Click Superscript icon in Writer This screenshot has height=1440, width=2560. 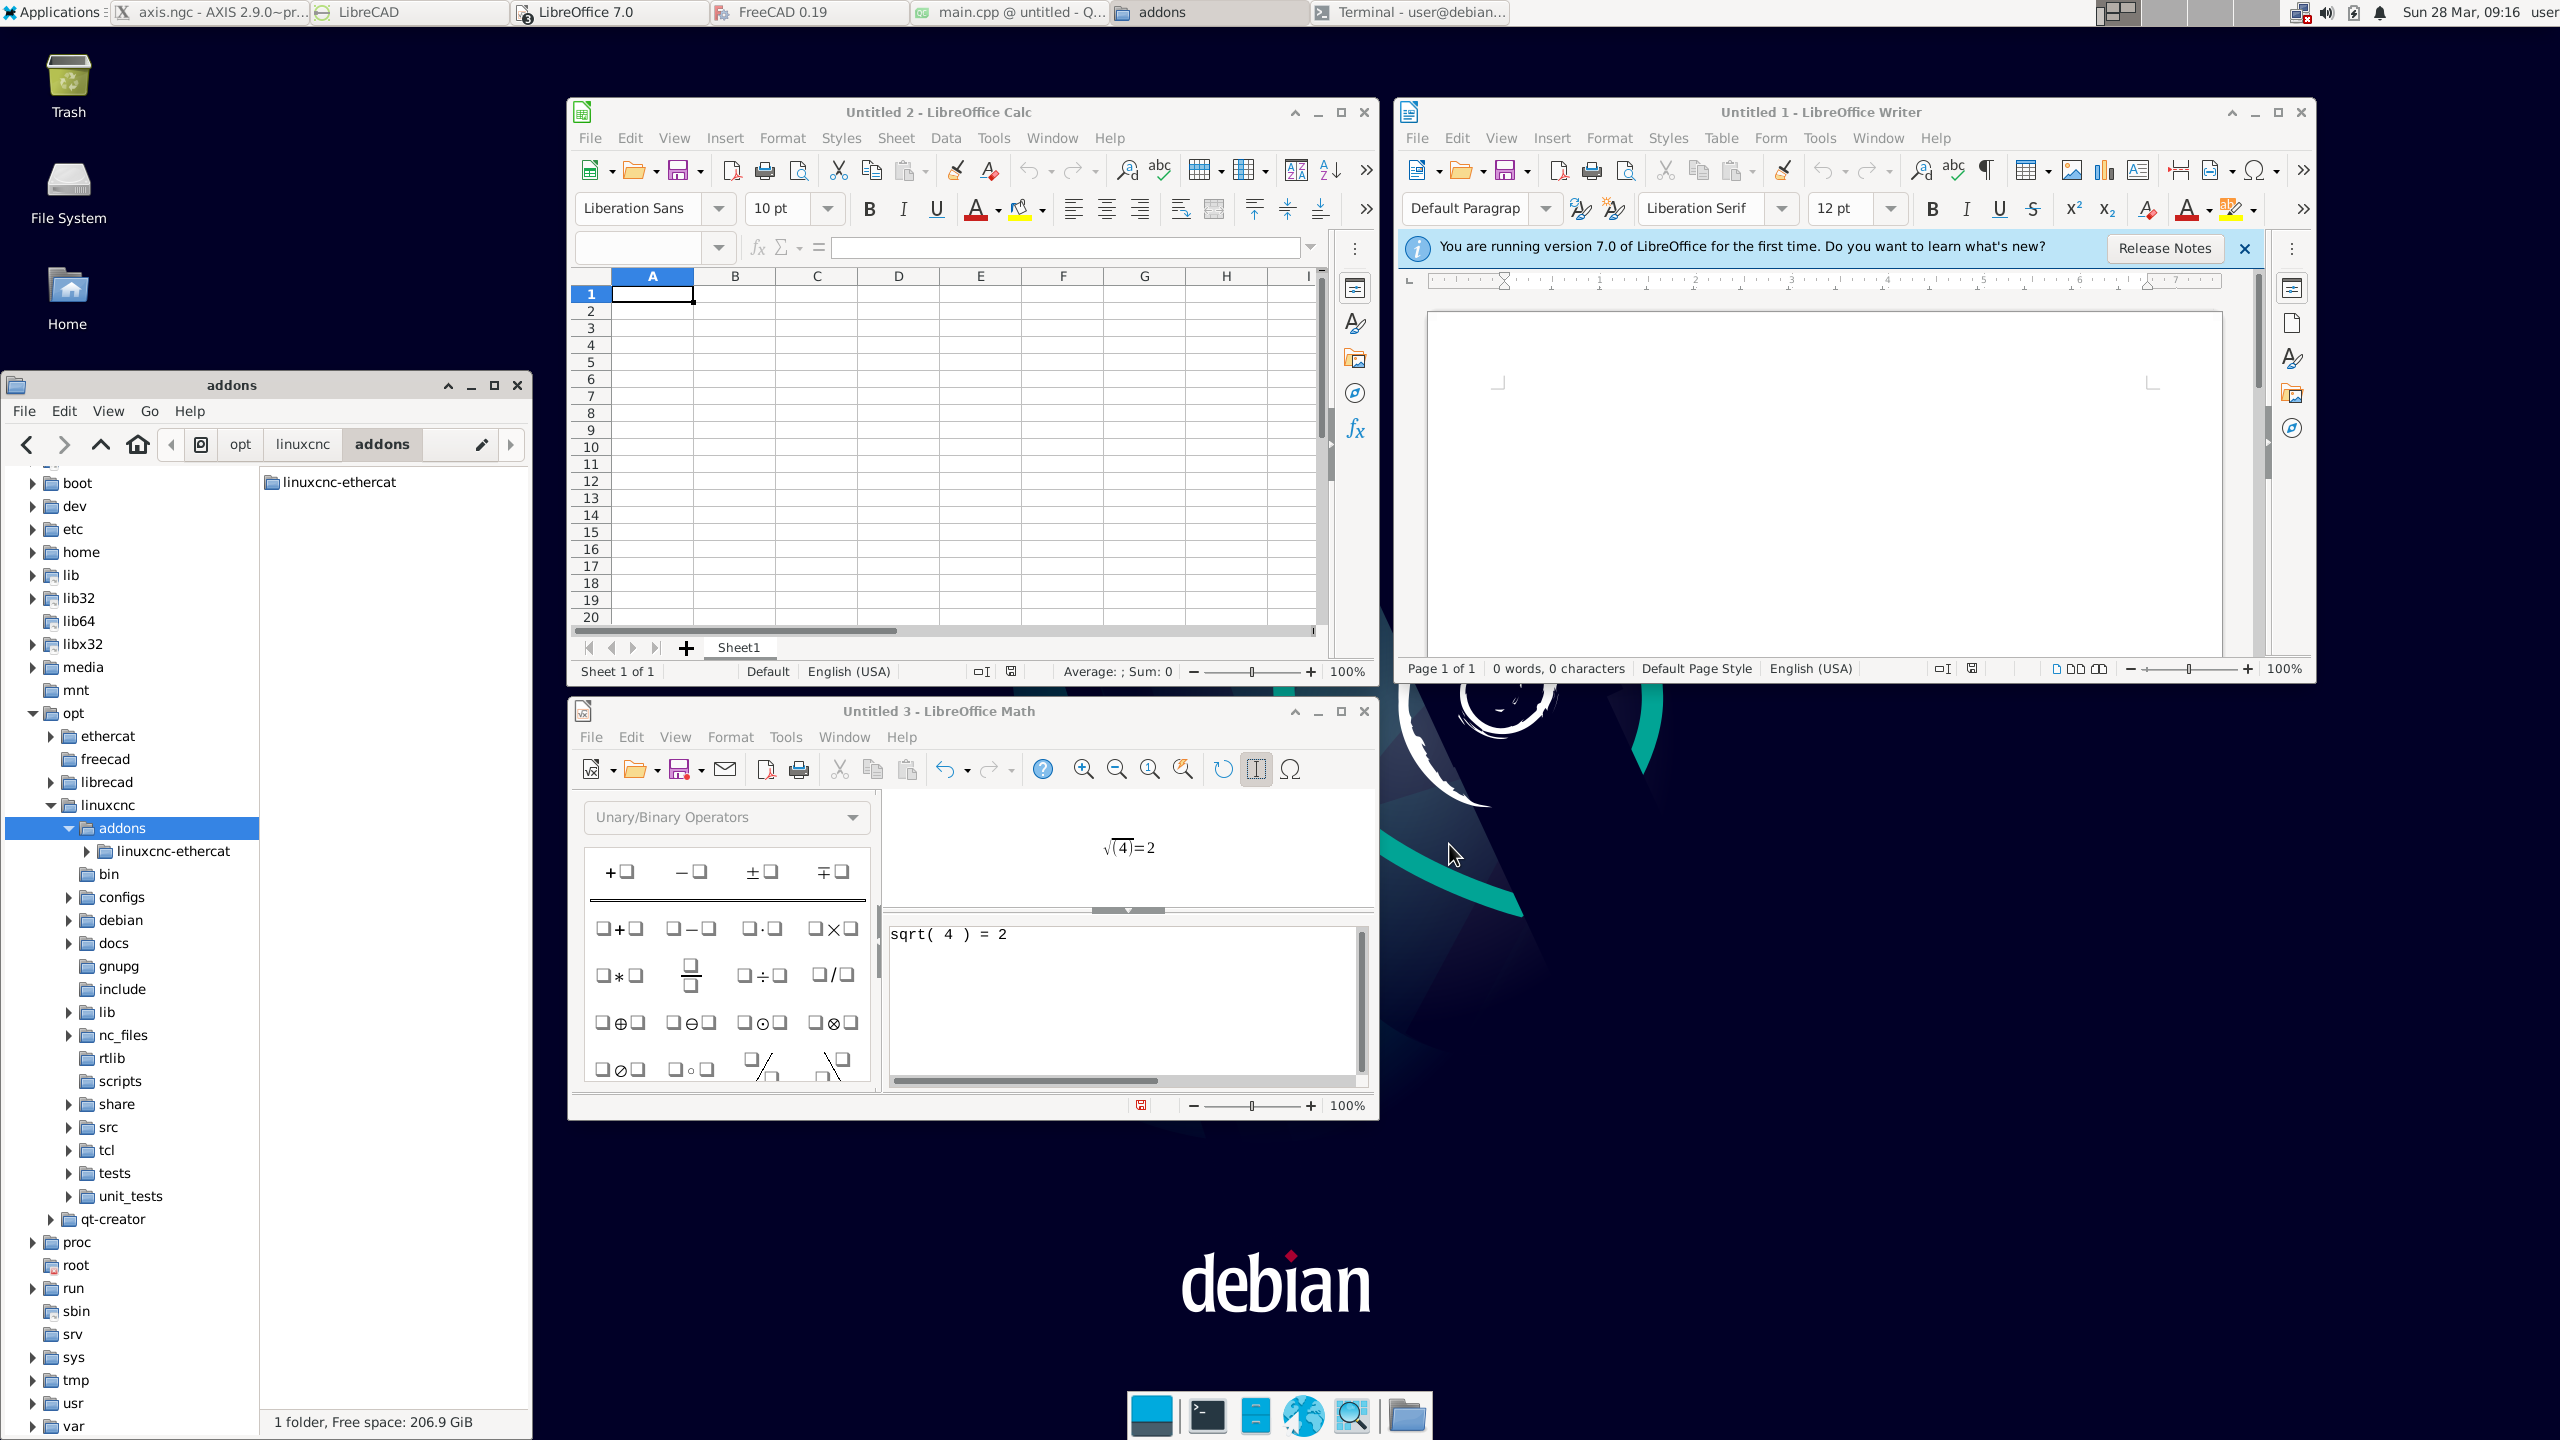[2074, 209]
